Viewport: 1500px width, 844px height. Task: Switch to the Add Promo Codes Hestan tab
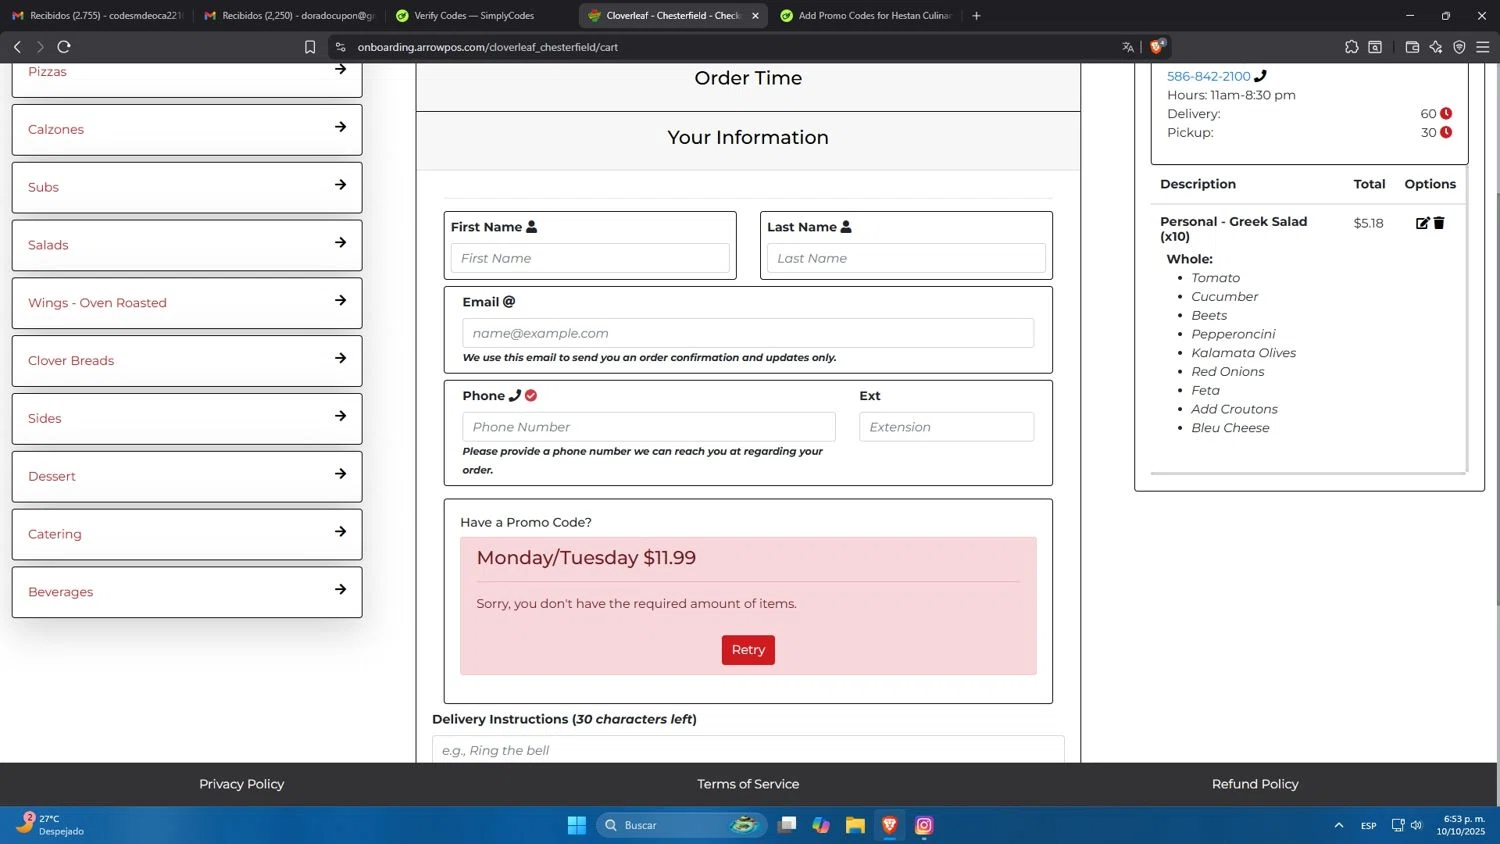[x=865, y=15]
